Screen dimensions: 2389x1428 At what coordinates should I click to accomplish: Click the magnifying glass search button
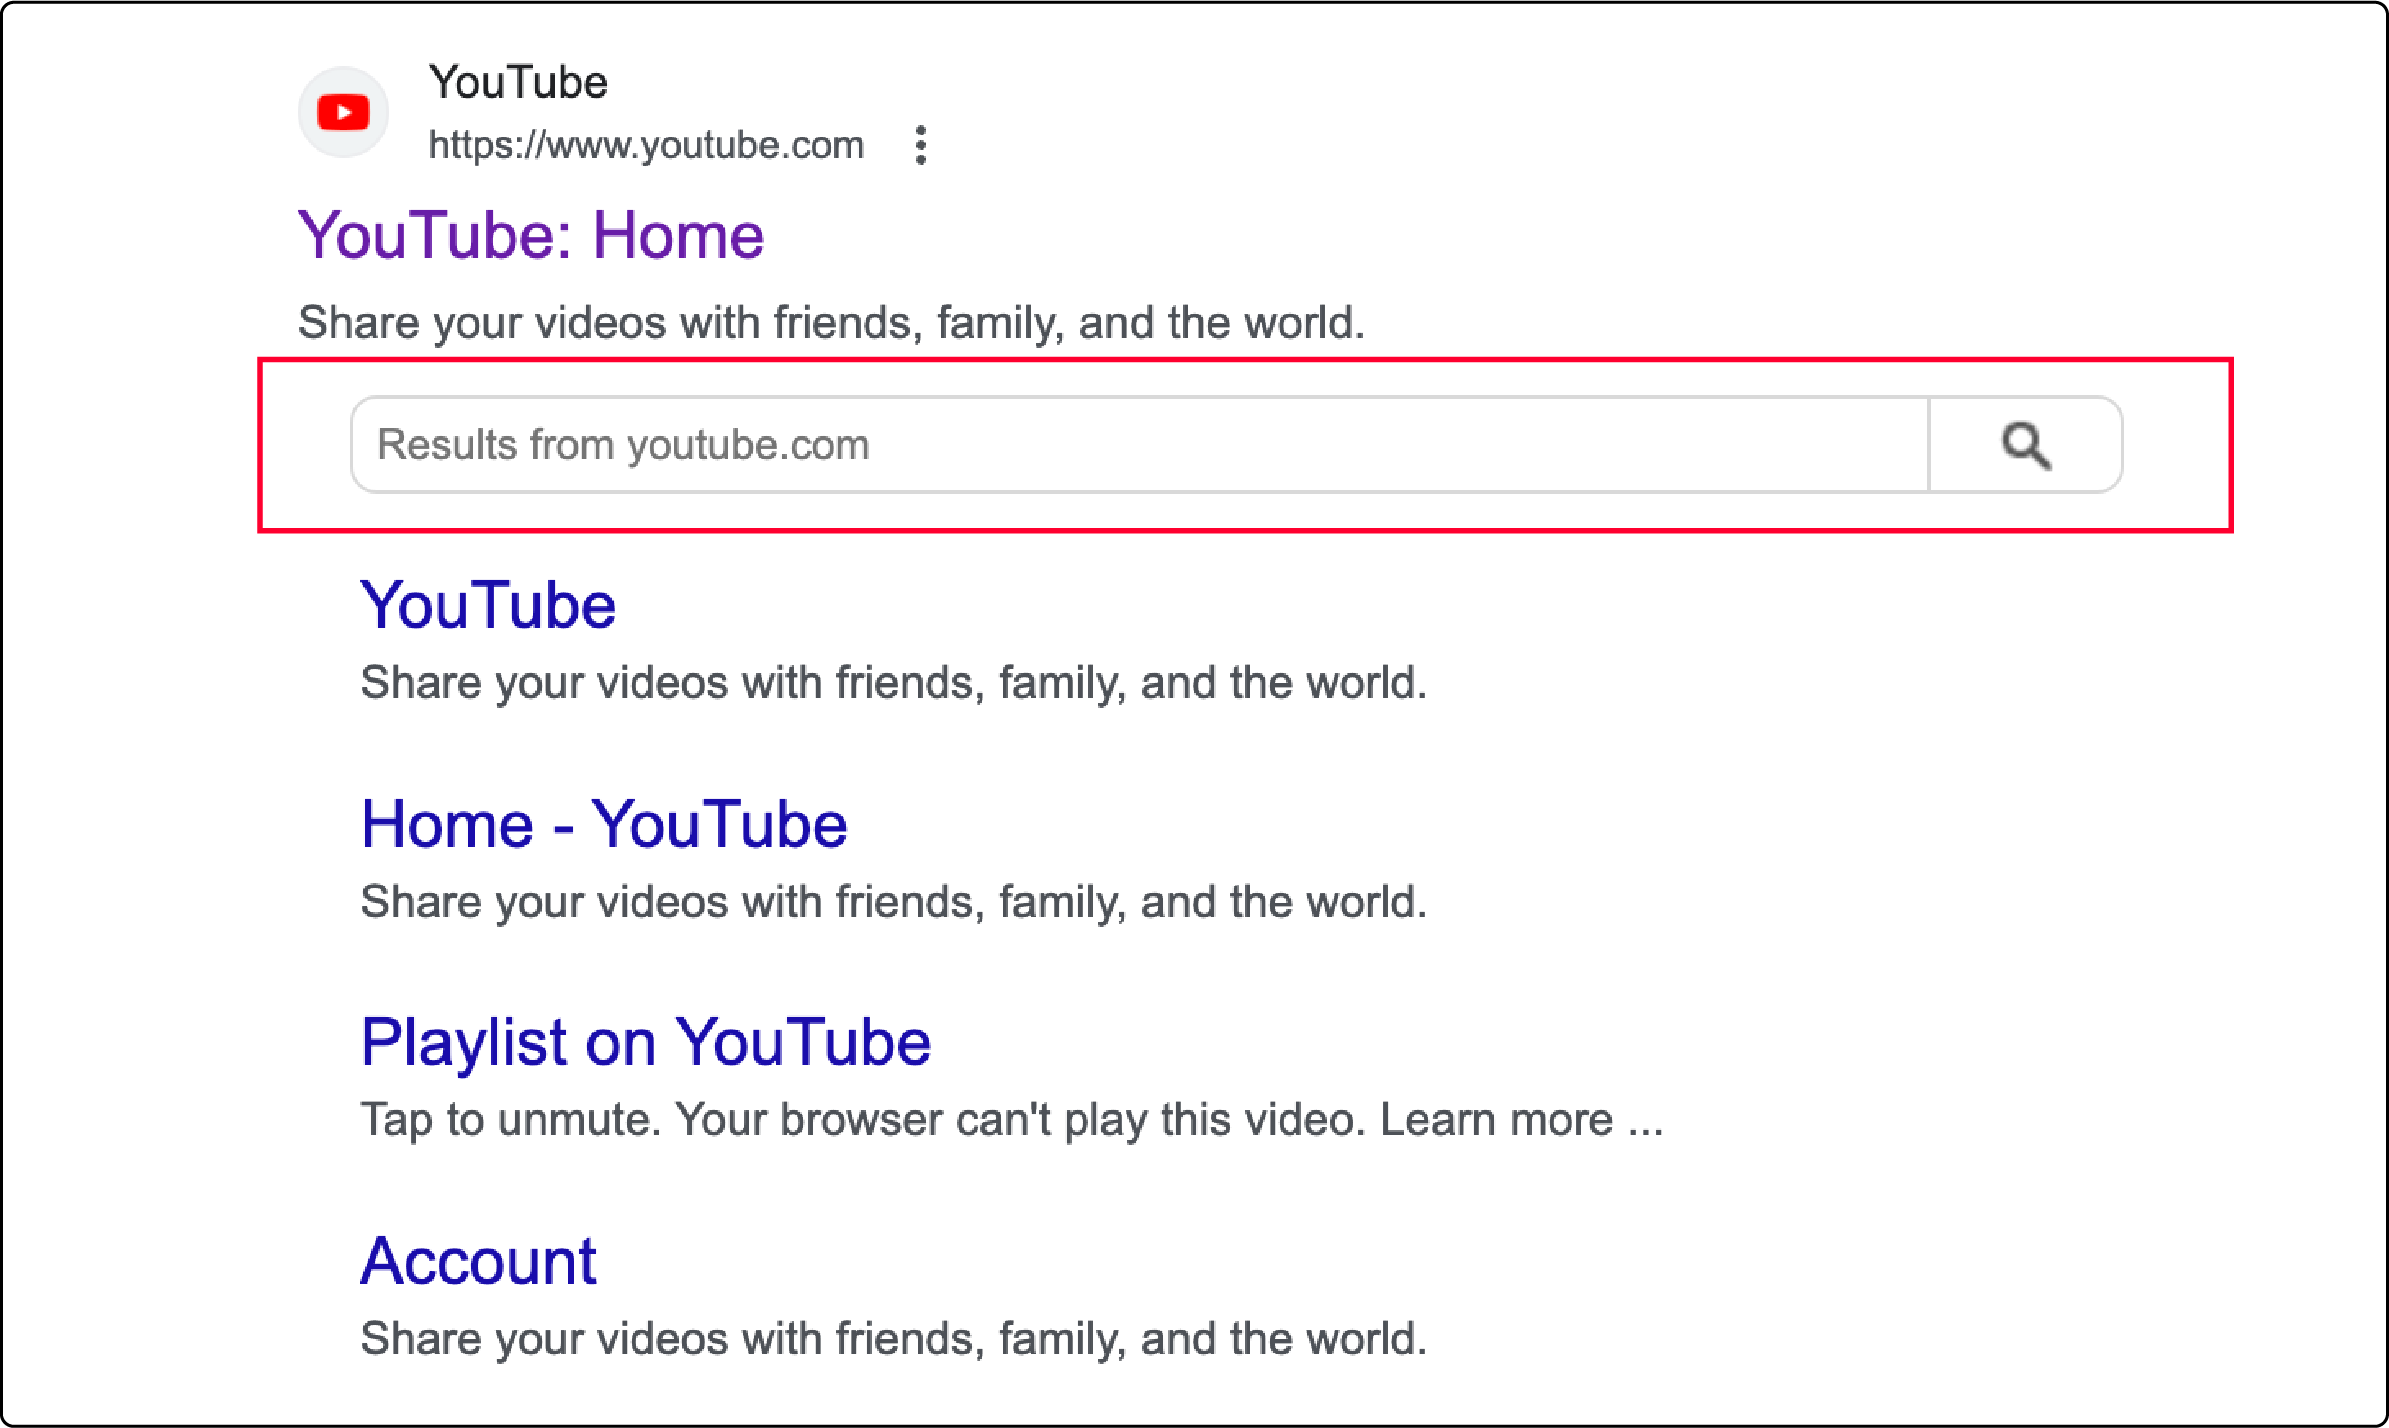tap(2025, 445)
